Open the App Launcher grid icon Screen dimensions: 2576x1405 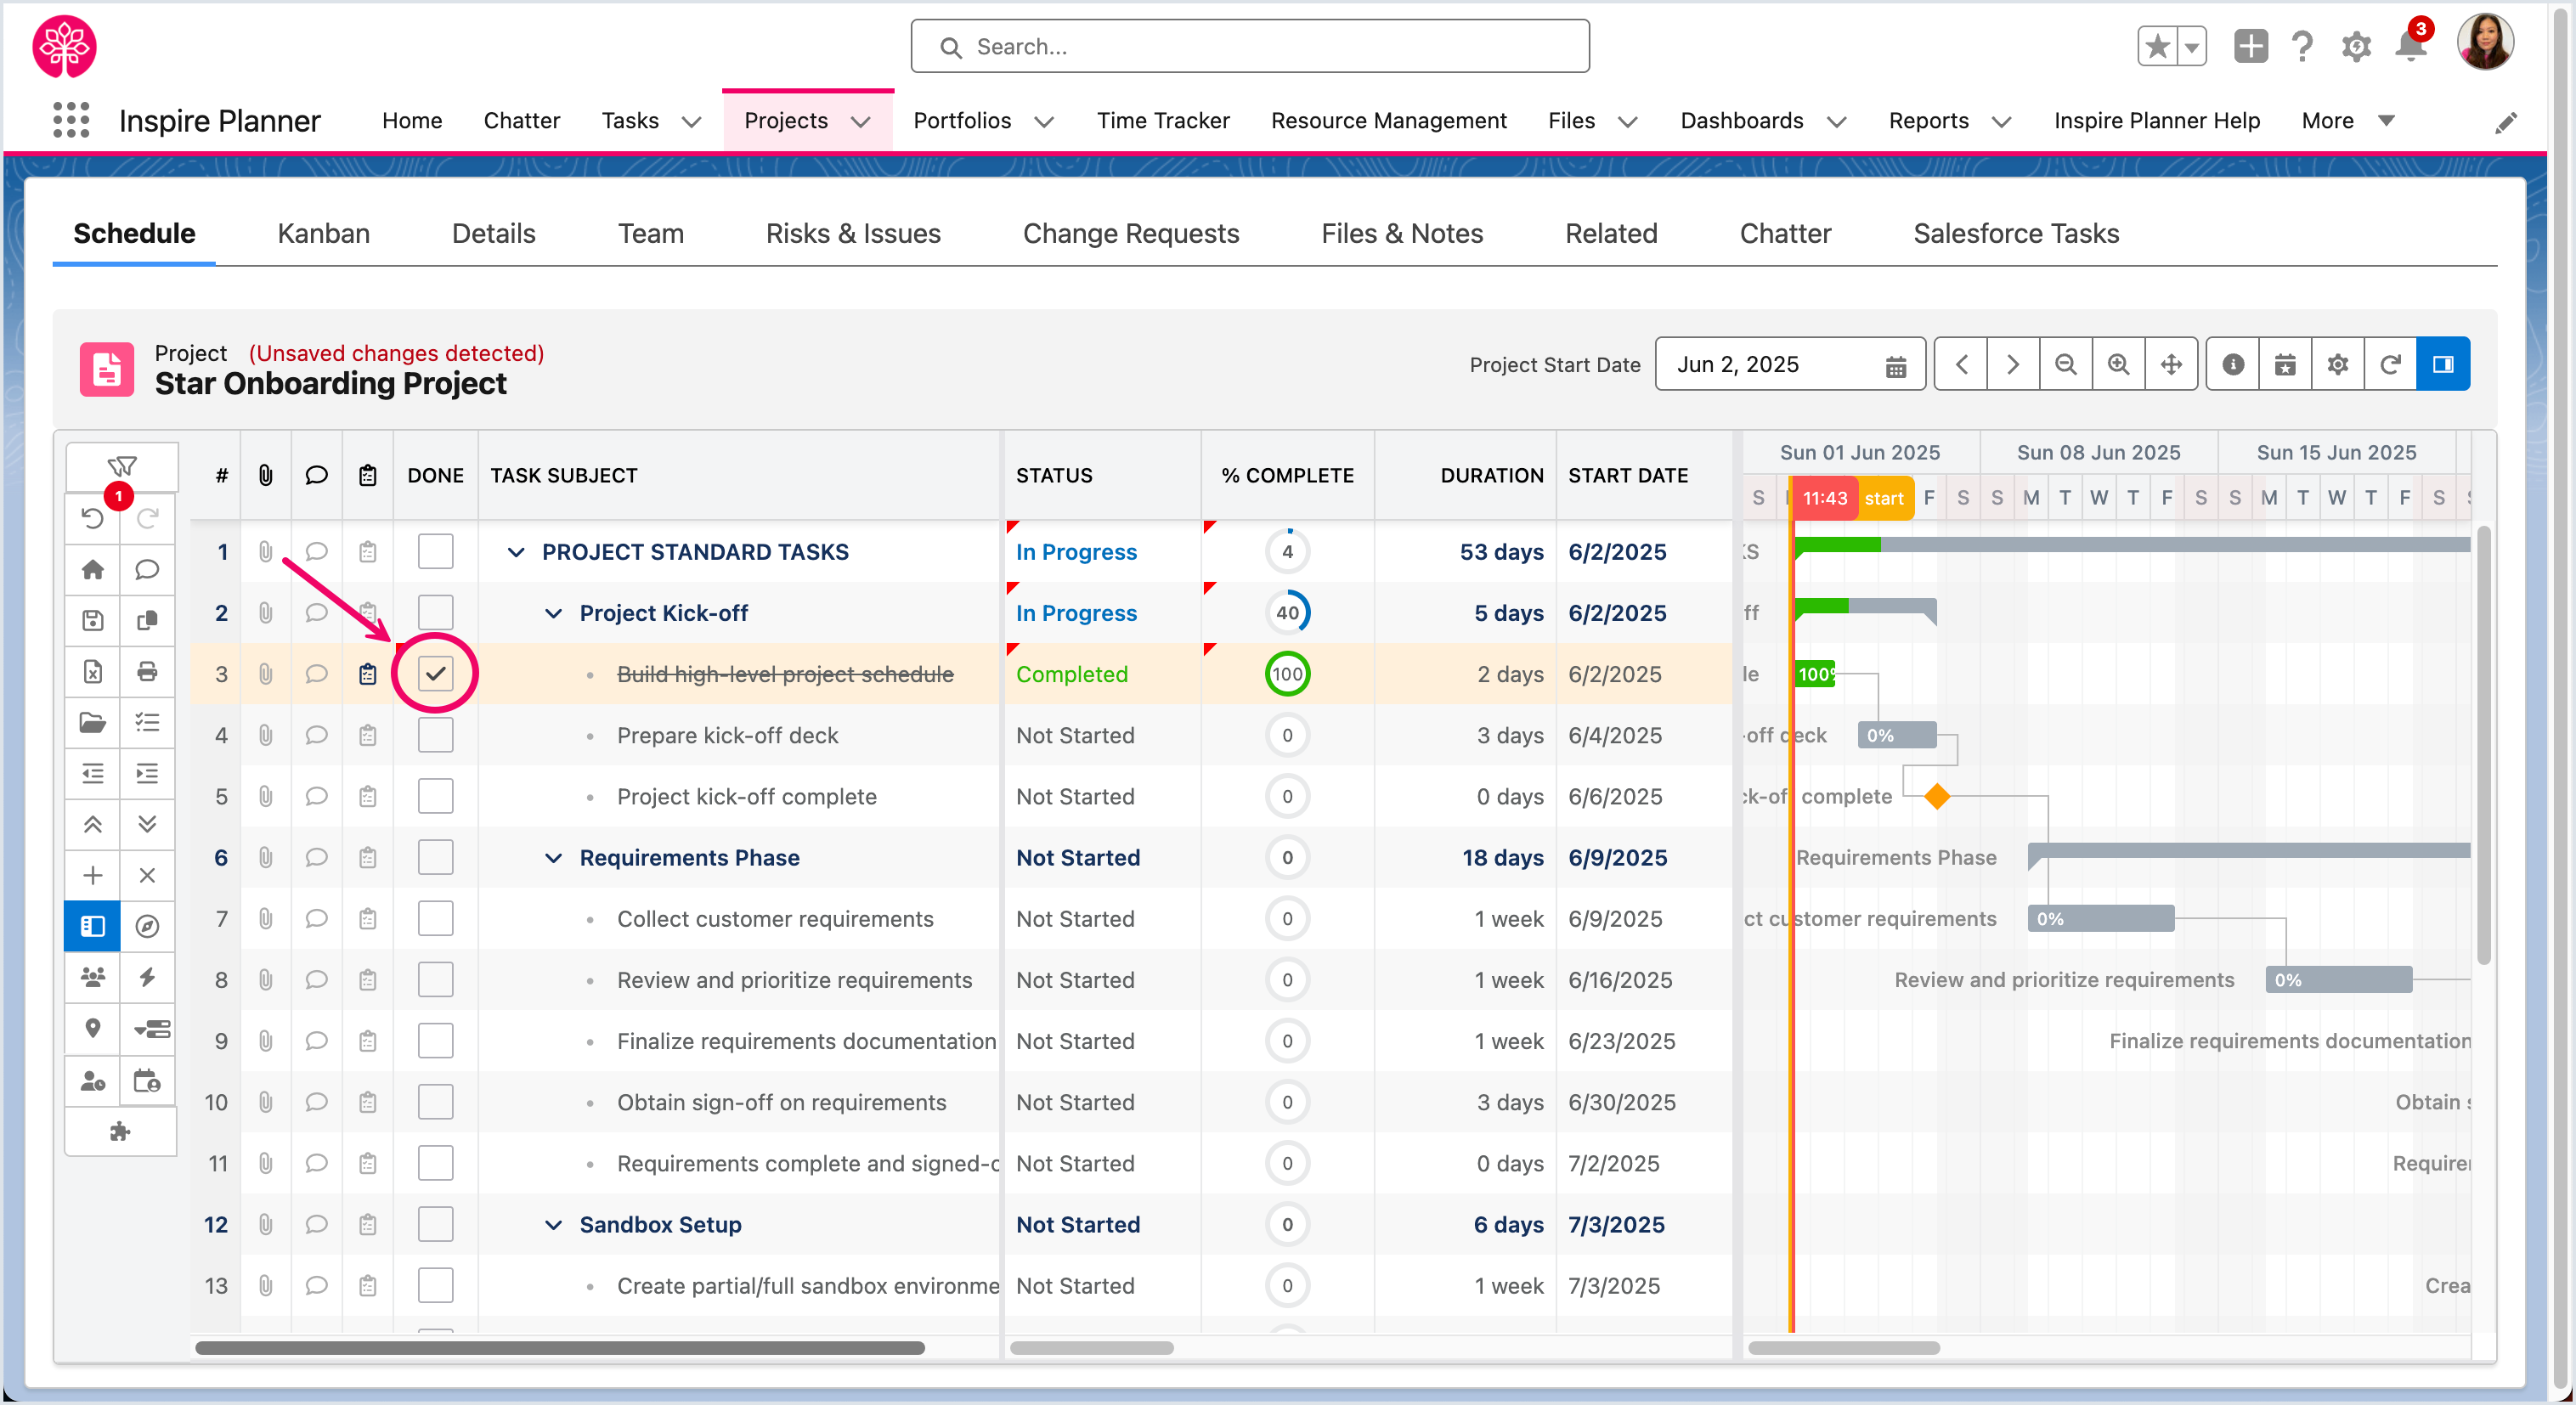pyautogui.click(x=71, y=120)
